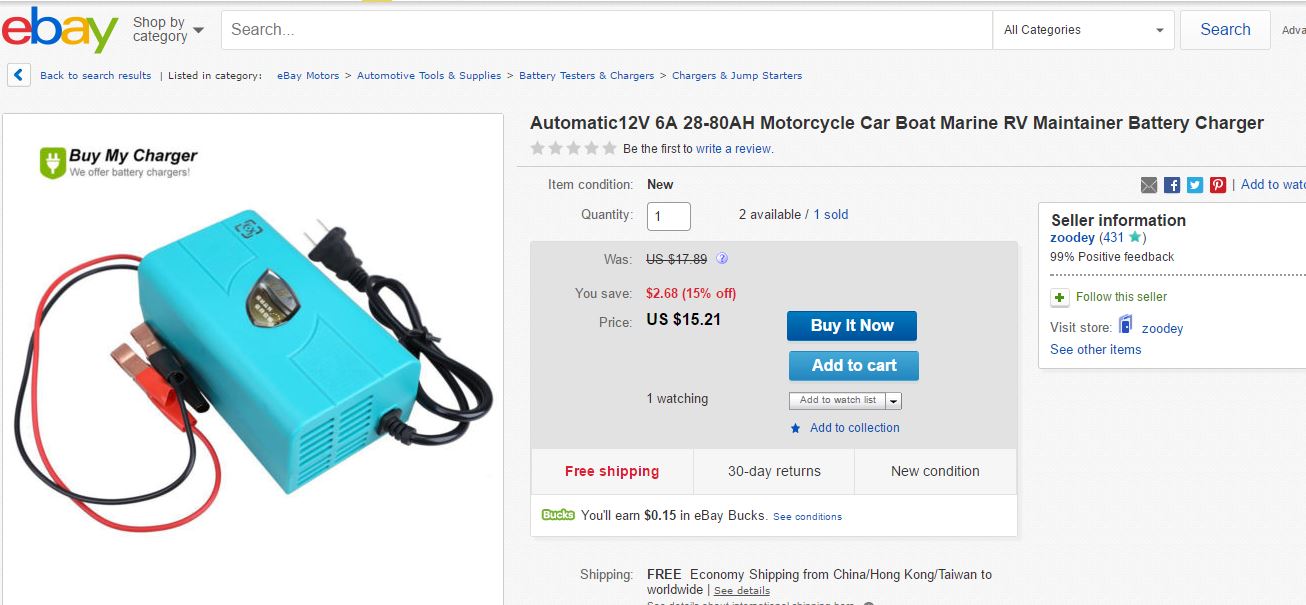Image resolution: width=1306 pixels, height=605 pixels.
Task: Click the star icon for Add to collection
Action: pos(796,428)
